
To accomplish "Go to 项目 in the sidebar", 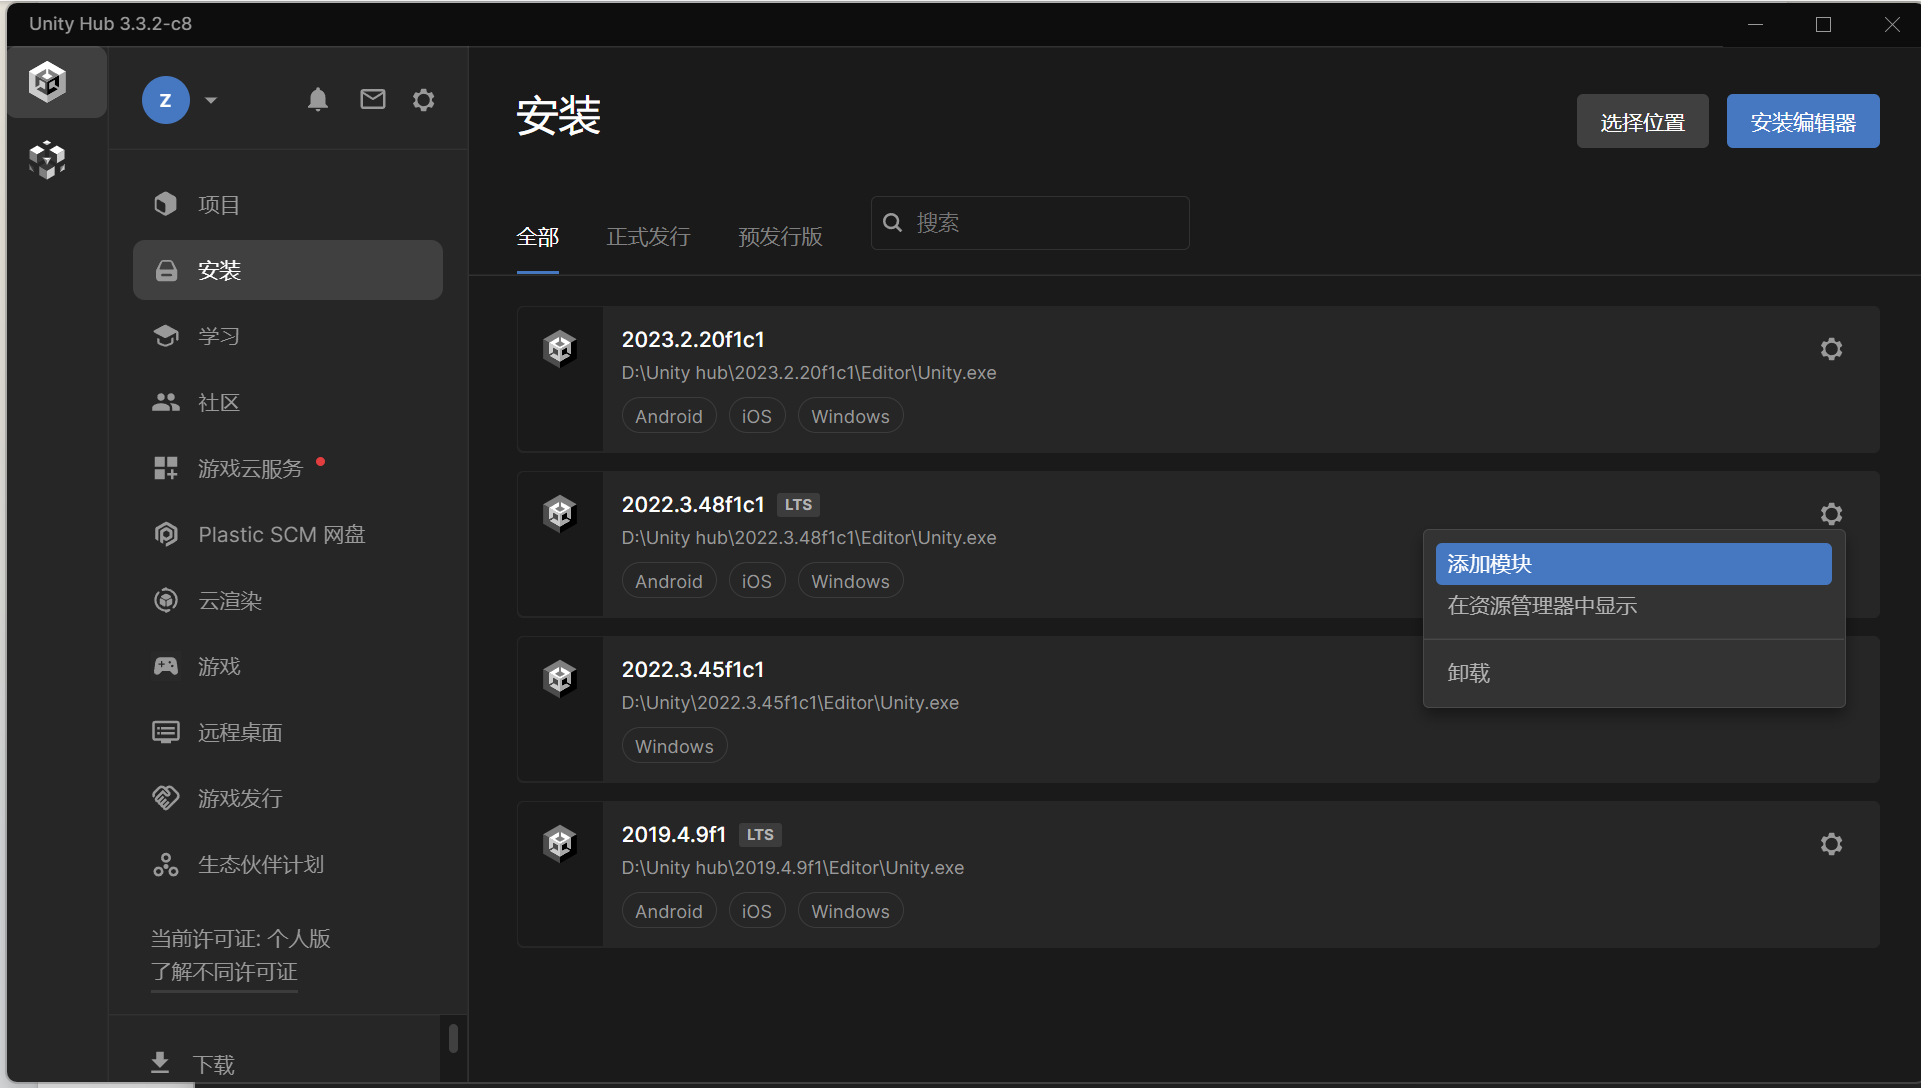I will tap(288, 205).
